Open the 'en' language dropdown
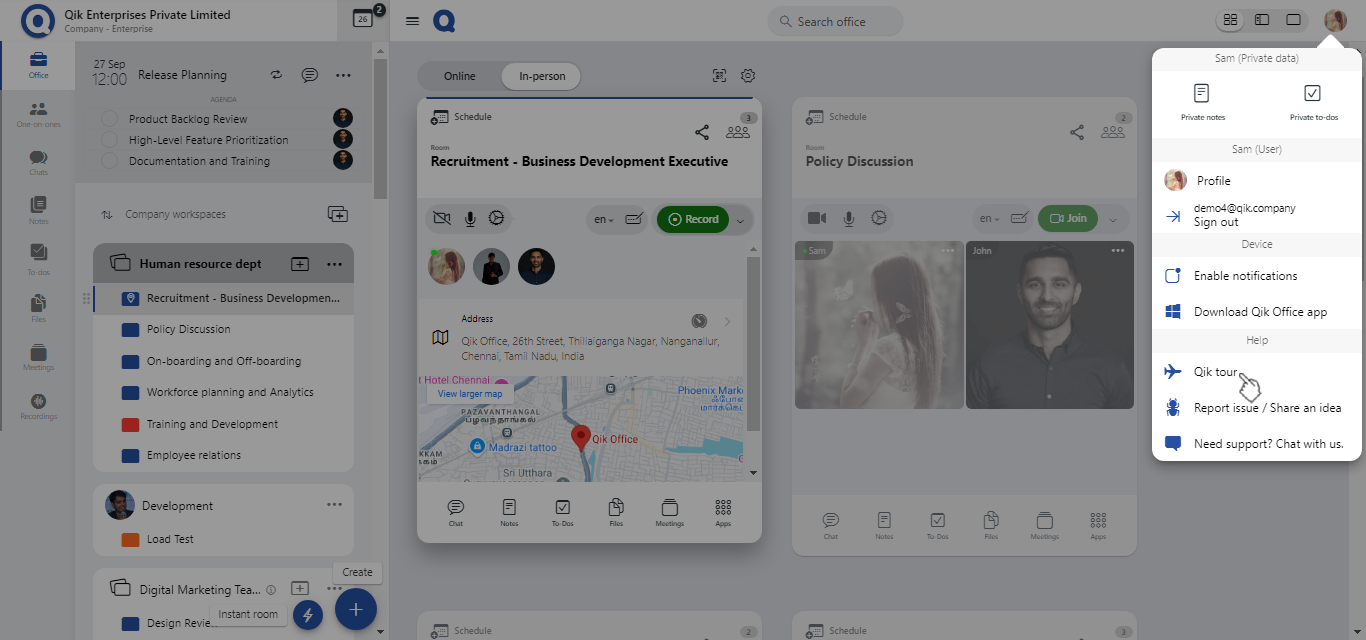Viewport: 1366px width, 640px height. click(600, 219)
